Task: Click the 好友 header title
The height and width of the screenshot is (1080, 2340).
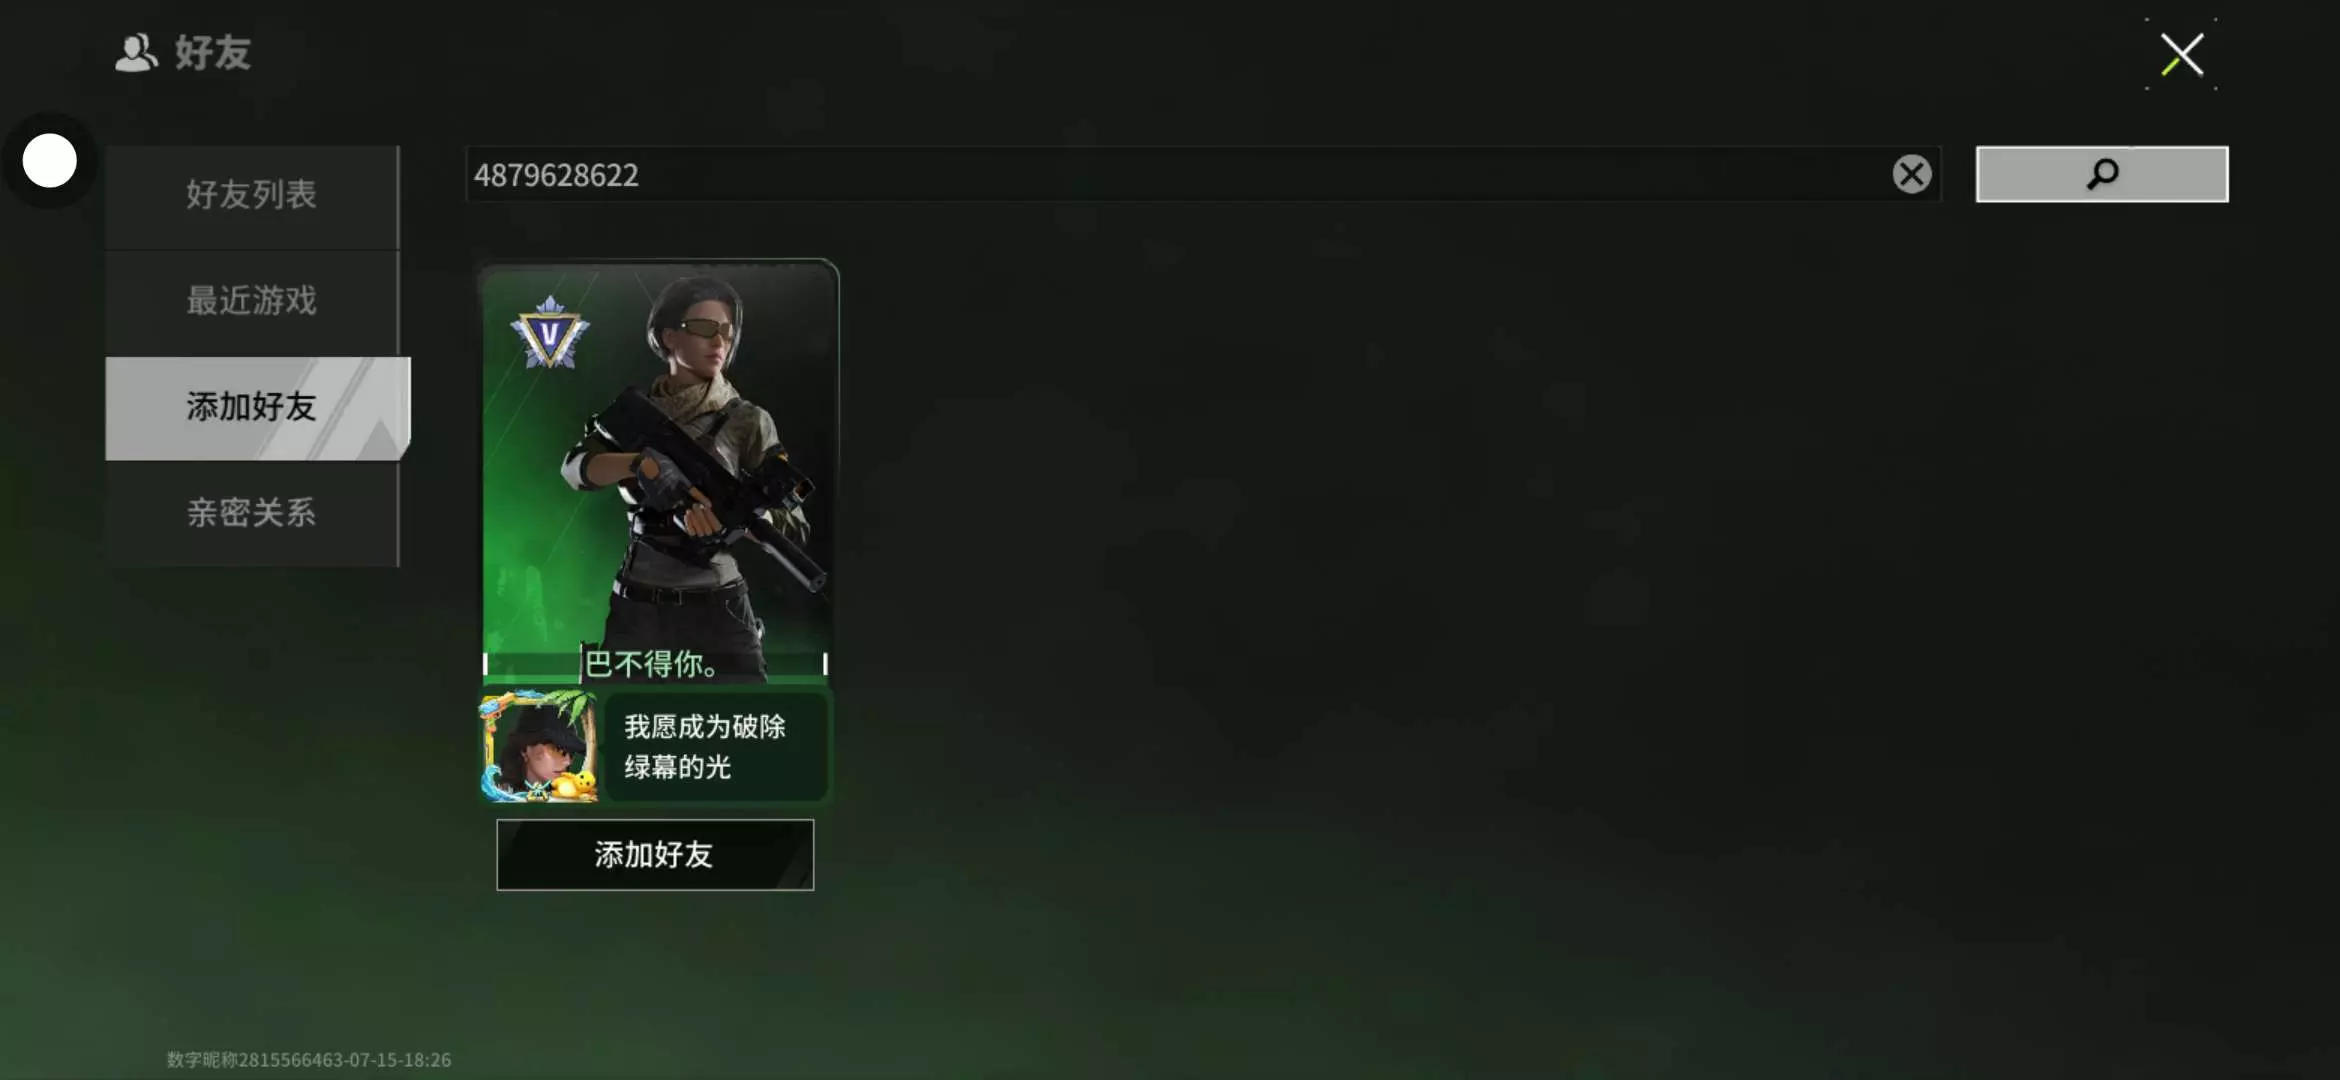Action: coord(213,52)
